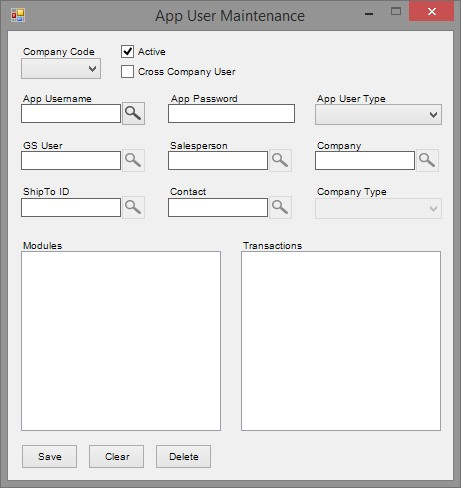Uncheck the Active checkbox
Screen dimensions: 461x488
(x=127, y=52)
